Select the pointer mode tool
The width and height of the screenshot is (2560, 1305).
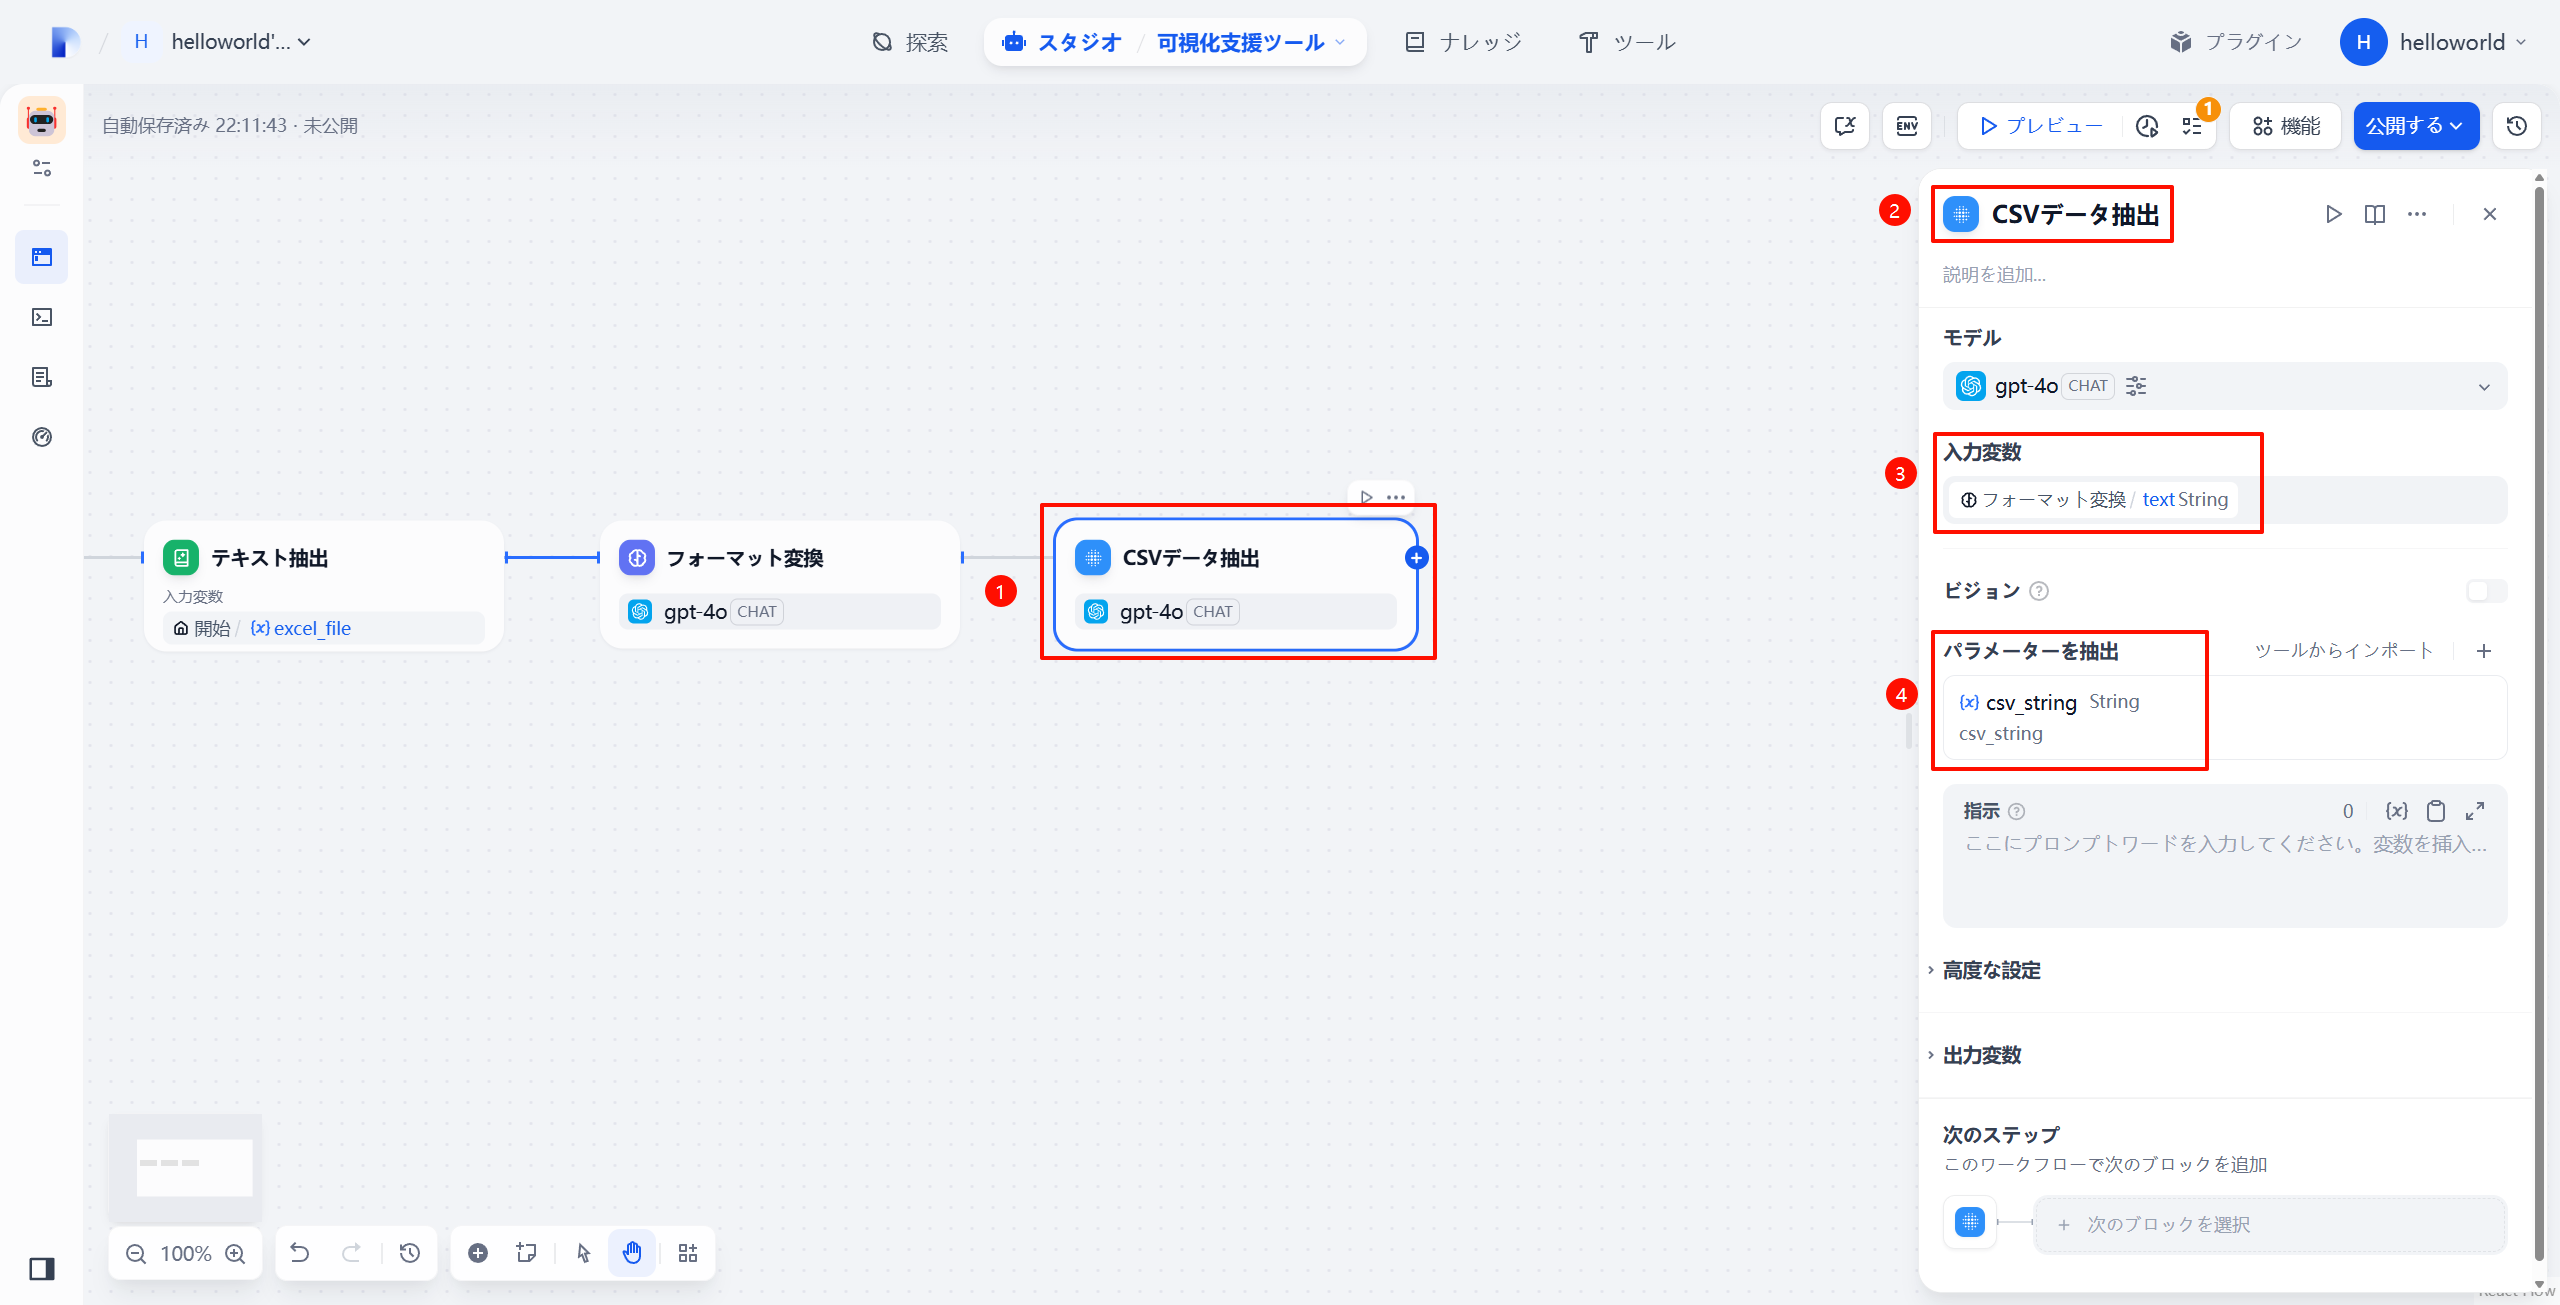tap(584, 1253)
